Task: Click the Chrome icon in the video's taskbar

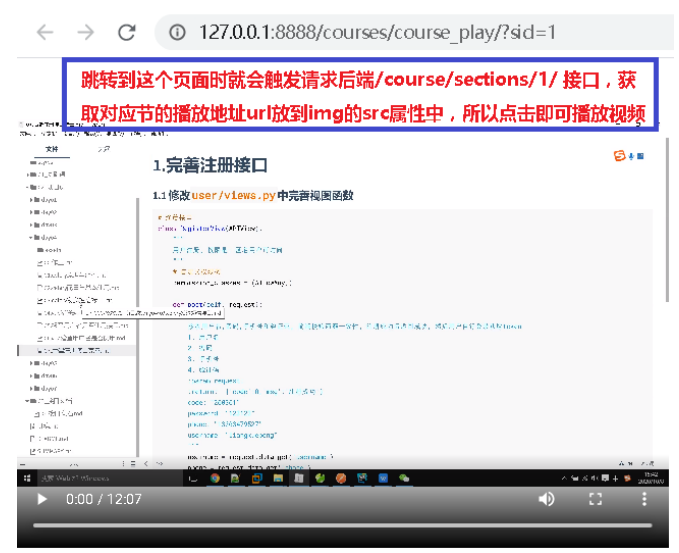Action: click(215, 478)
